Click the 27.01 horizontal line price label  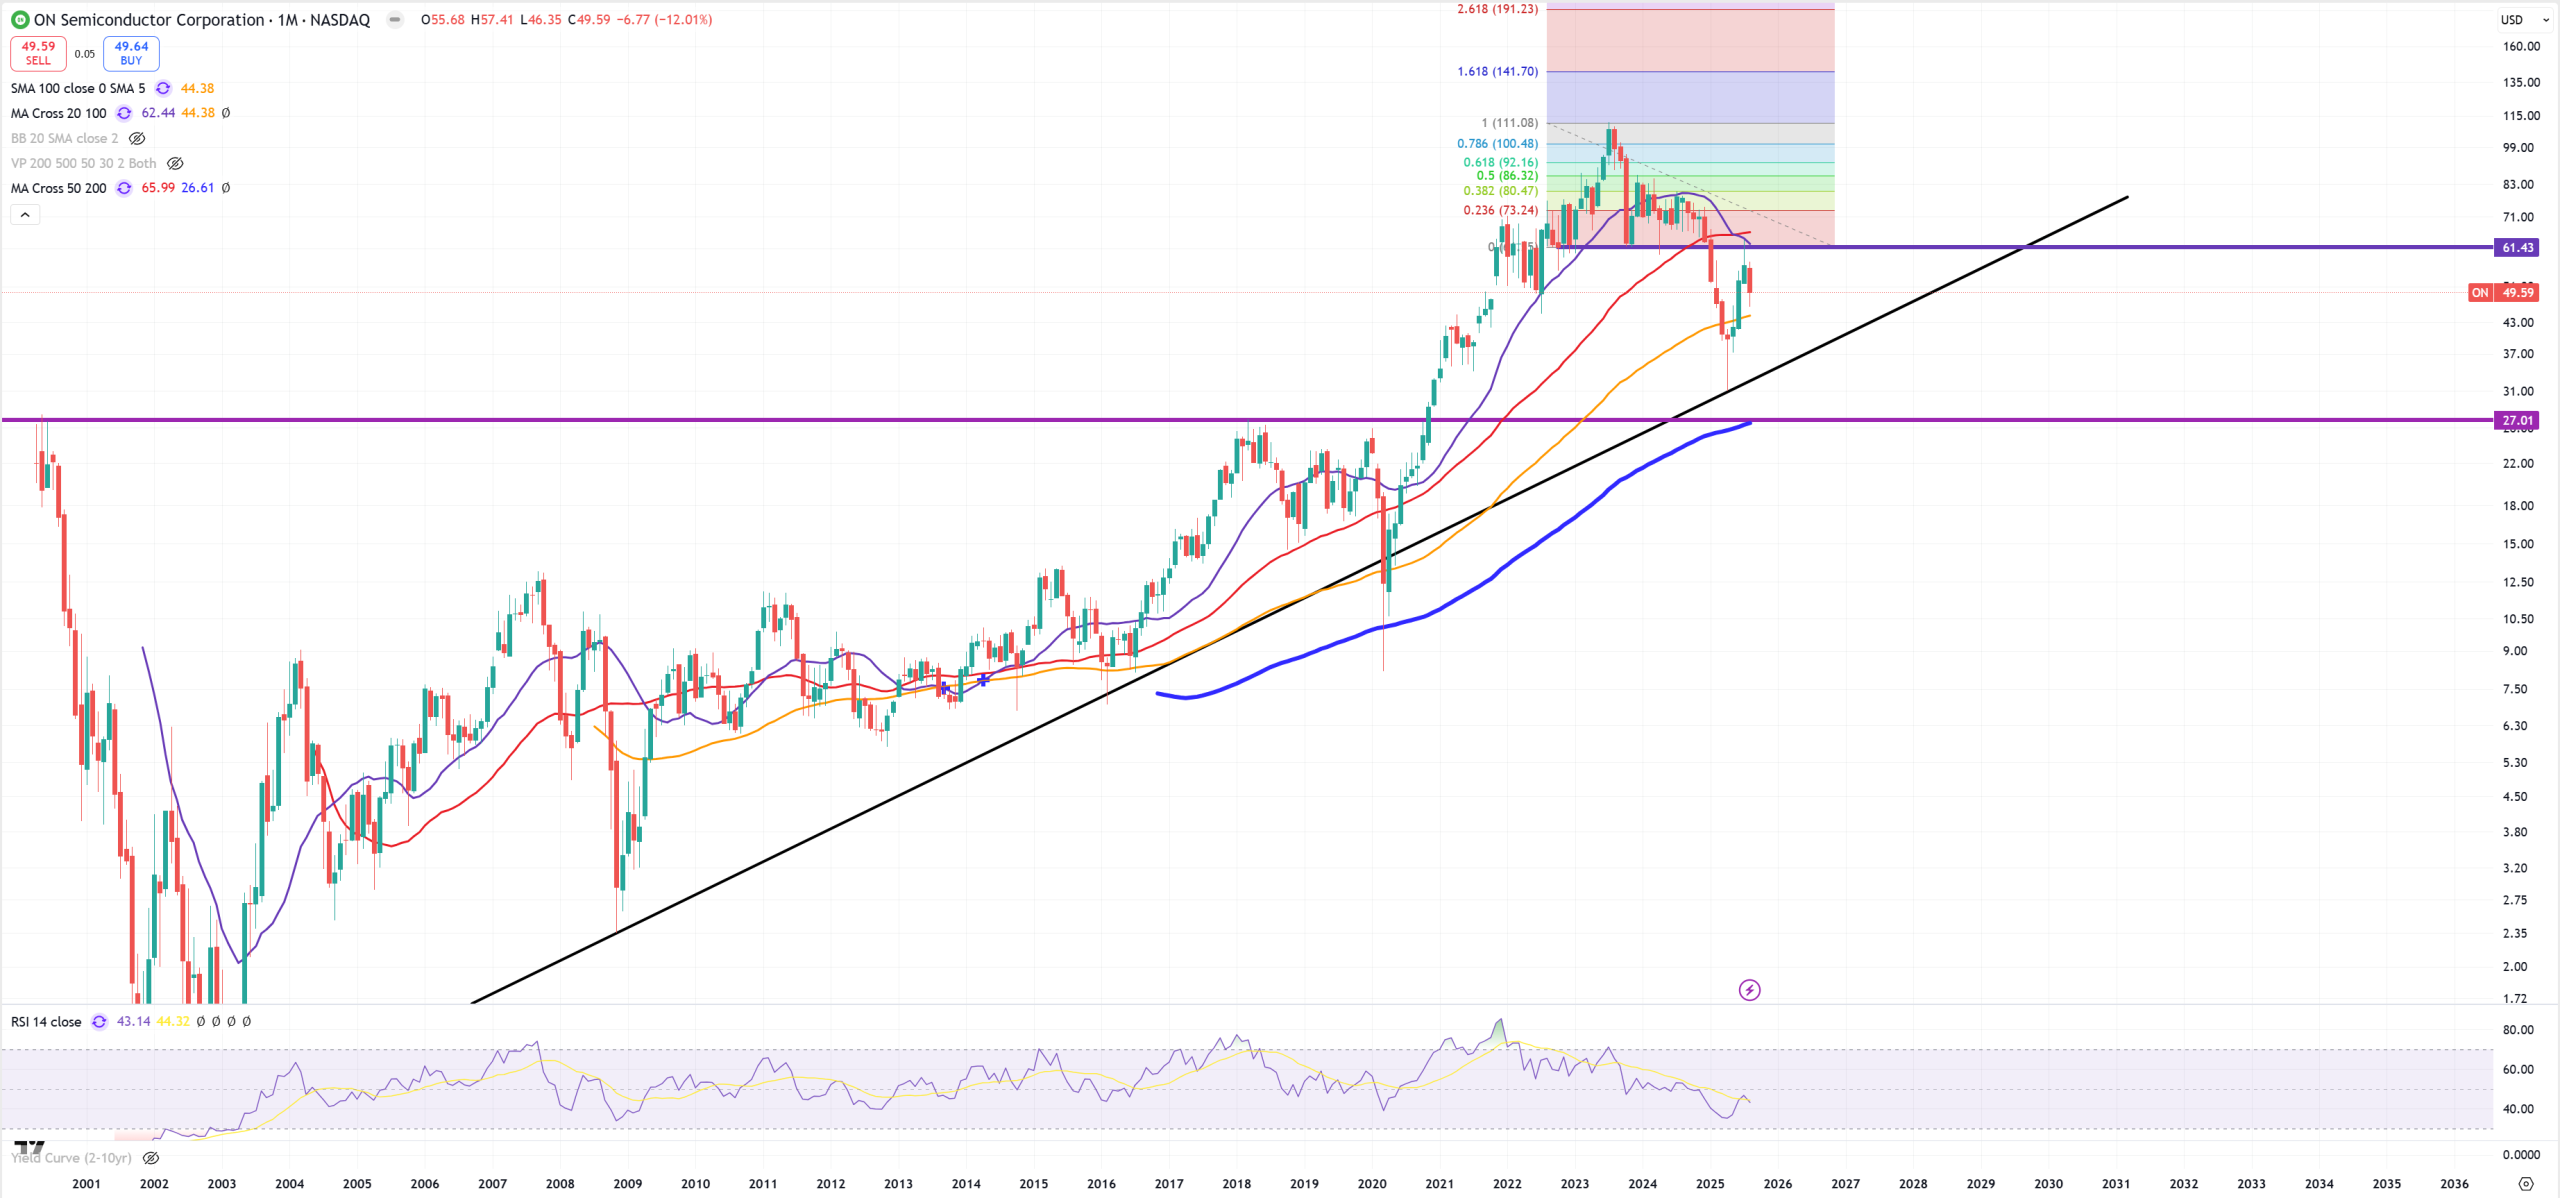click(2517, 420)
